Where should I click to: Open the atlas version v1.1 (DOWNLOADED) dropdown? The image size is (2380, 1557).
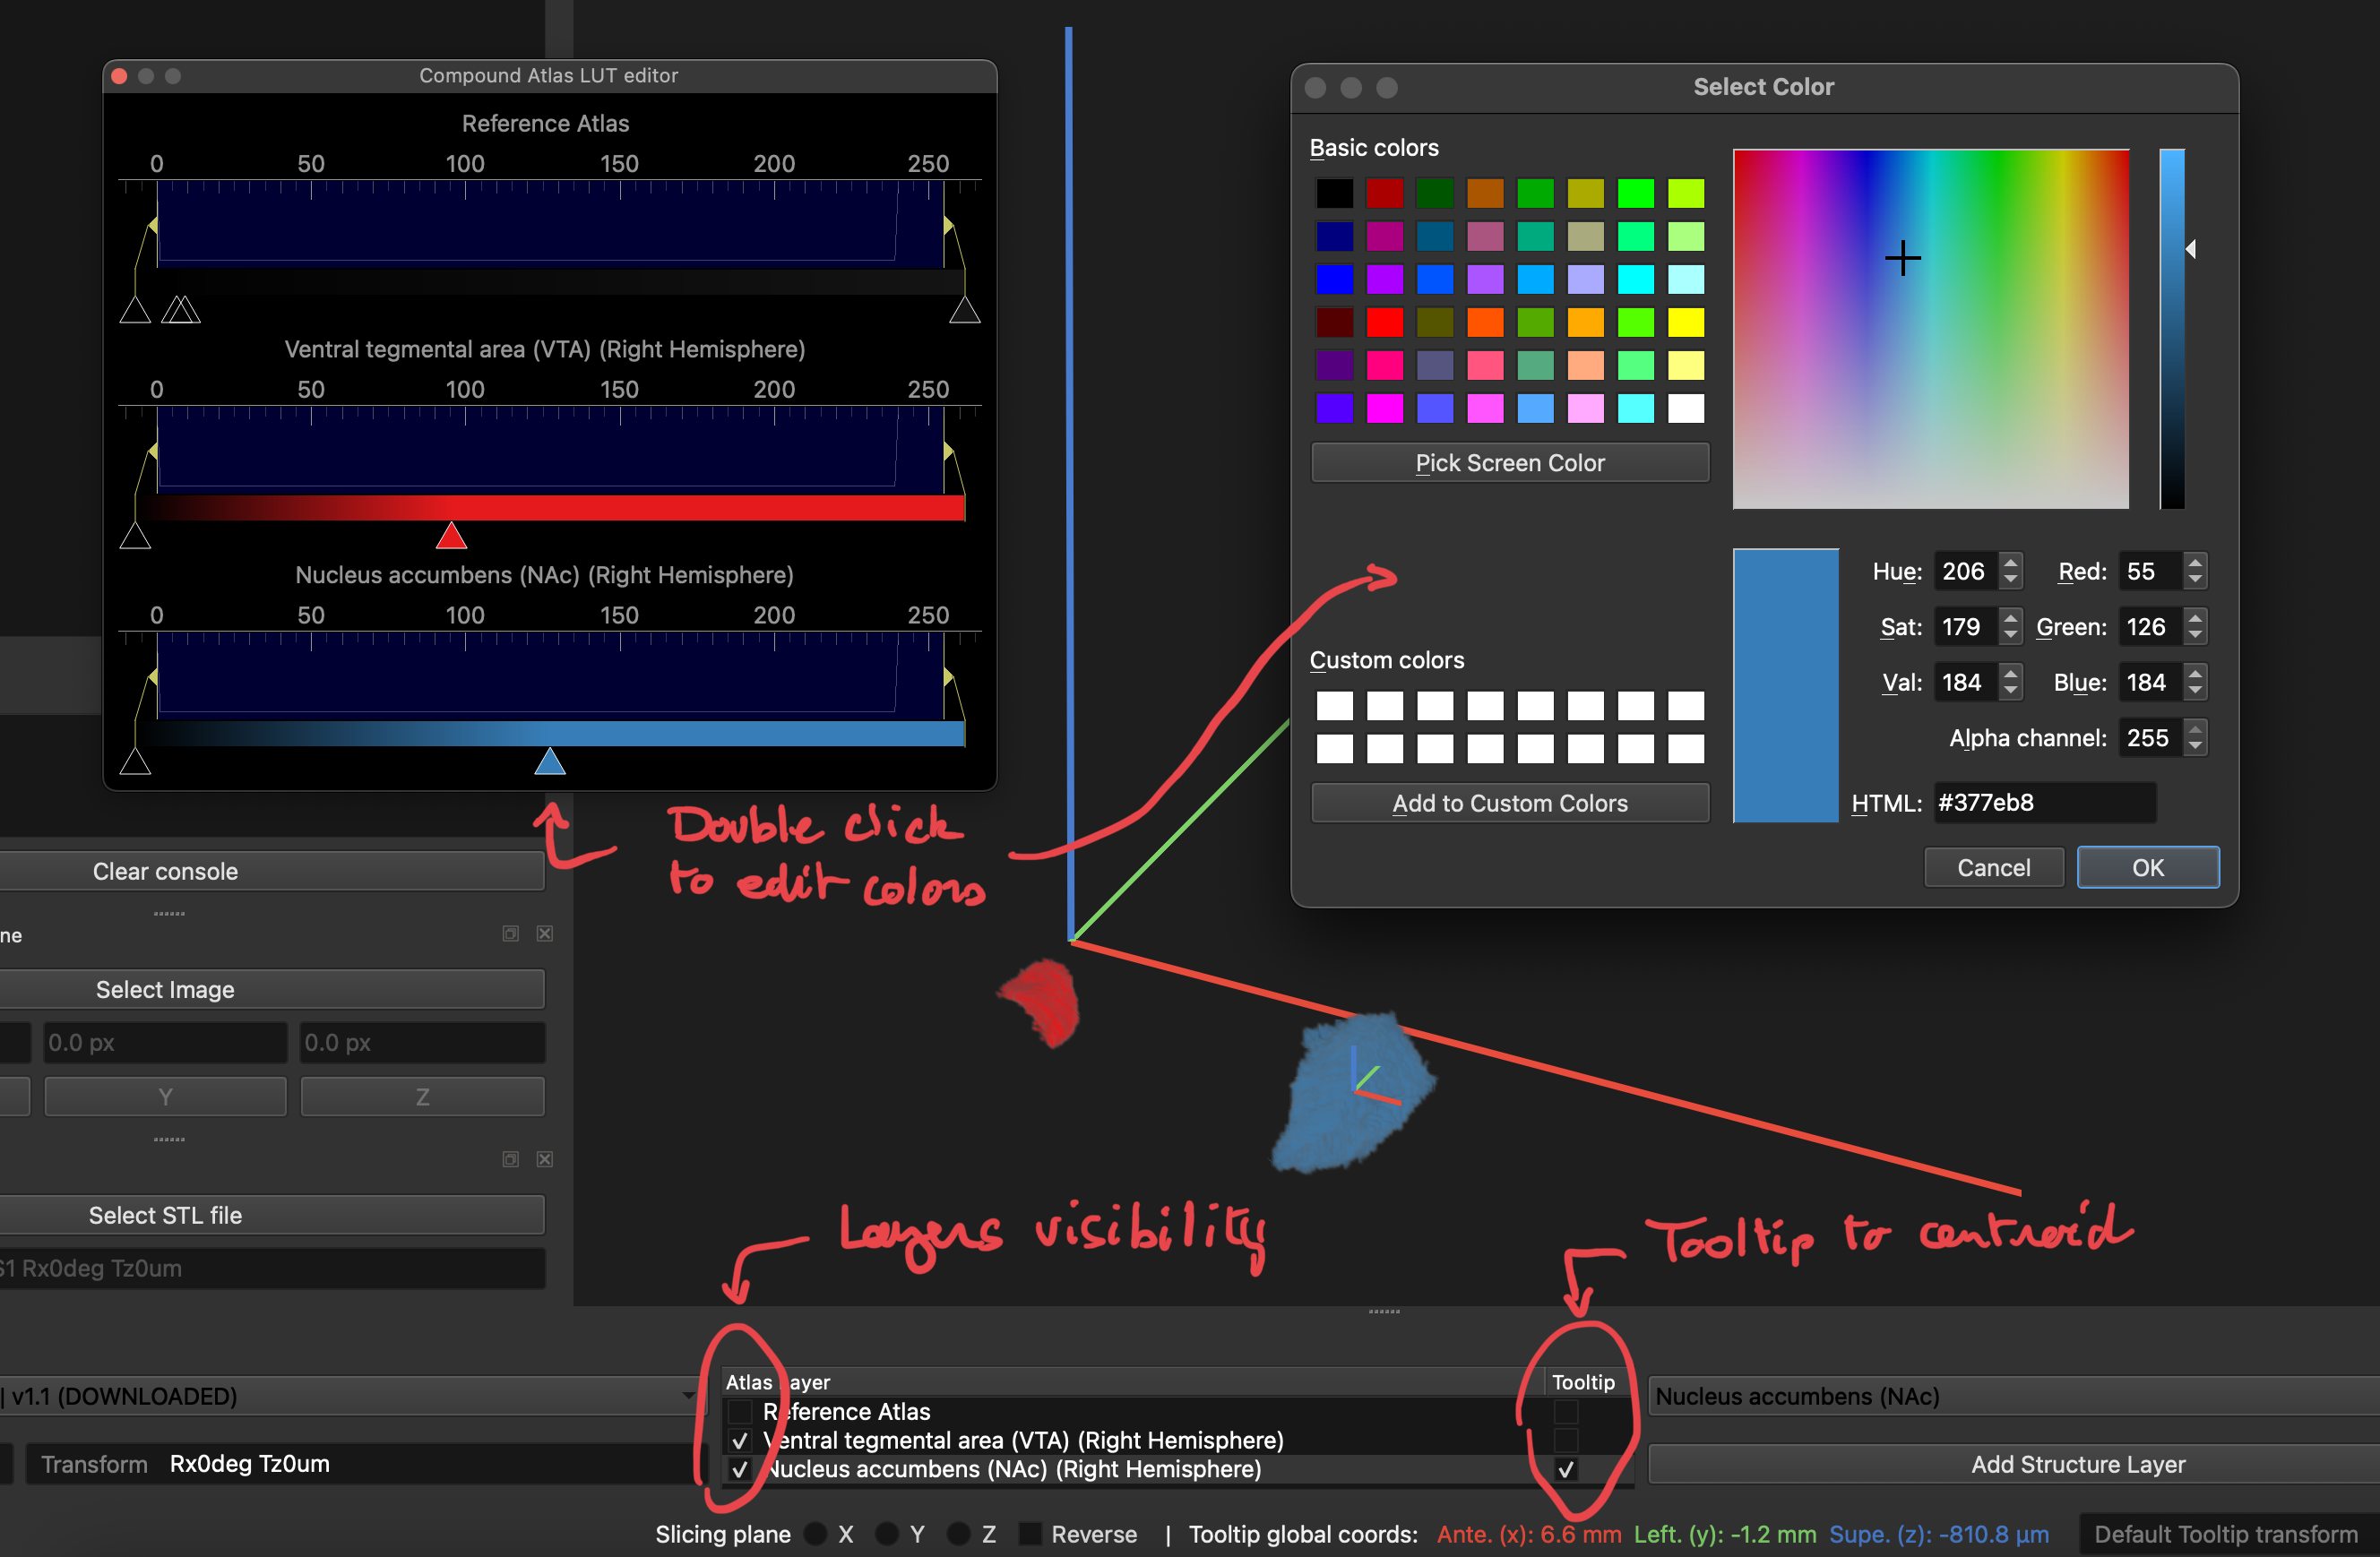[345, 1396]
